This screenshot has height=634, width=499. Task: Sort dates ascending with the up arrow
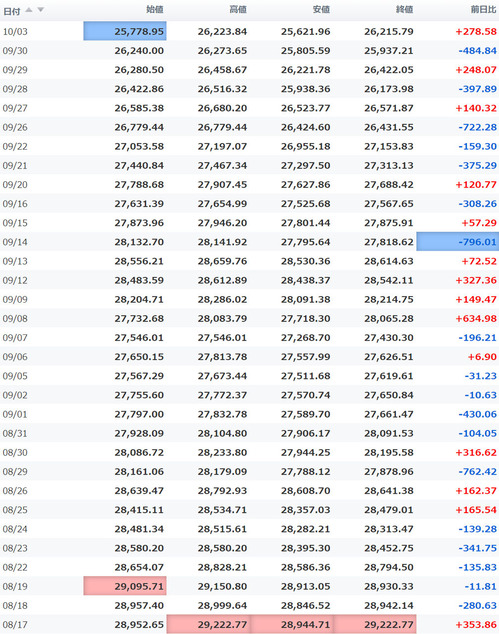29,10
